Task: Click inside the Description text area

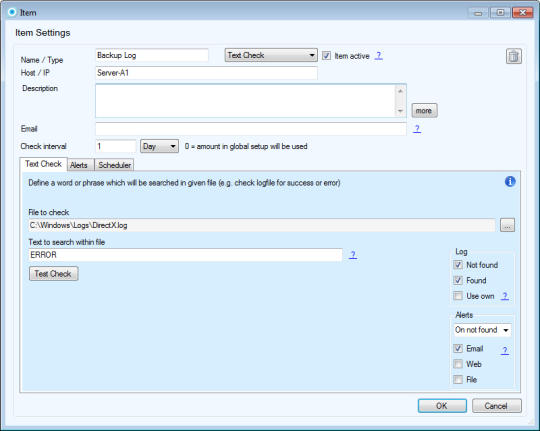Action: click(246, 101)
